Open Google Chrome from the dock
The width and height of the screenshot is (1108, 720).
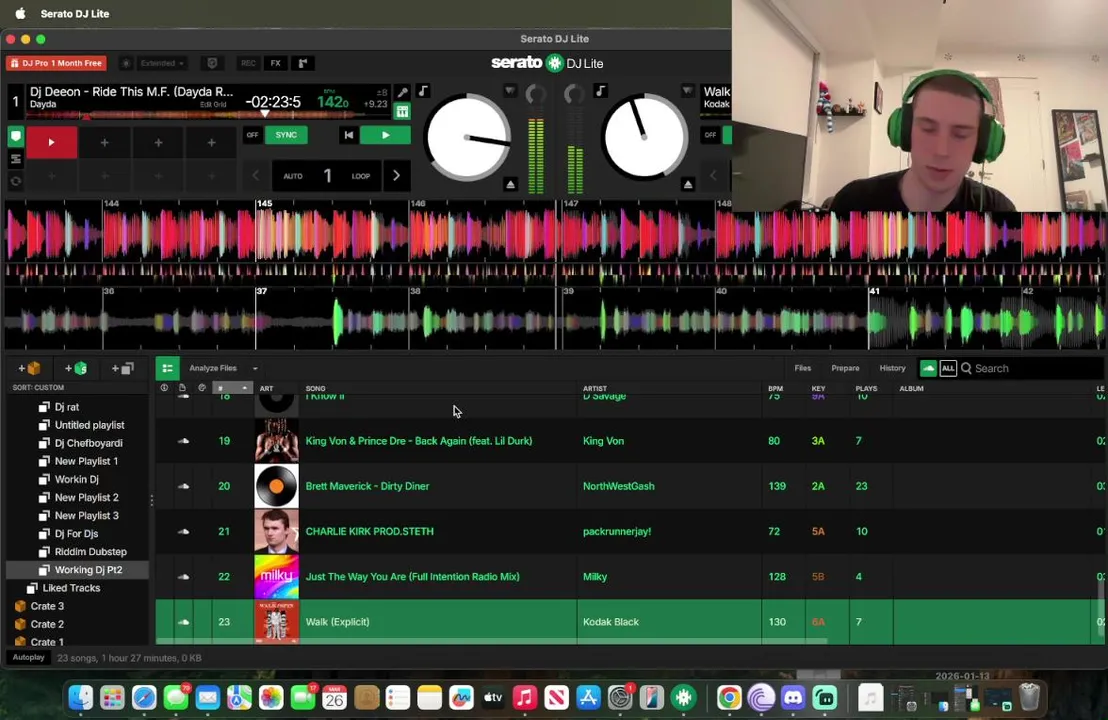(729, 698)
